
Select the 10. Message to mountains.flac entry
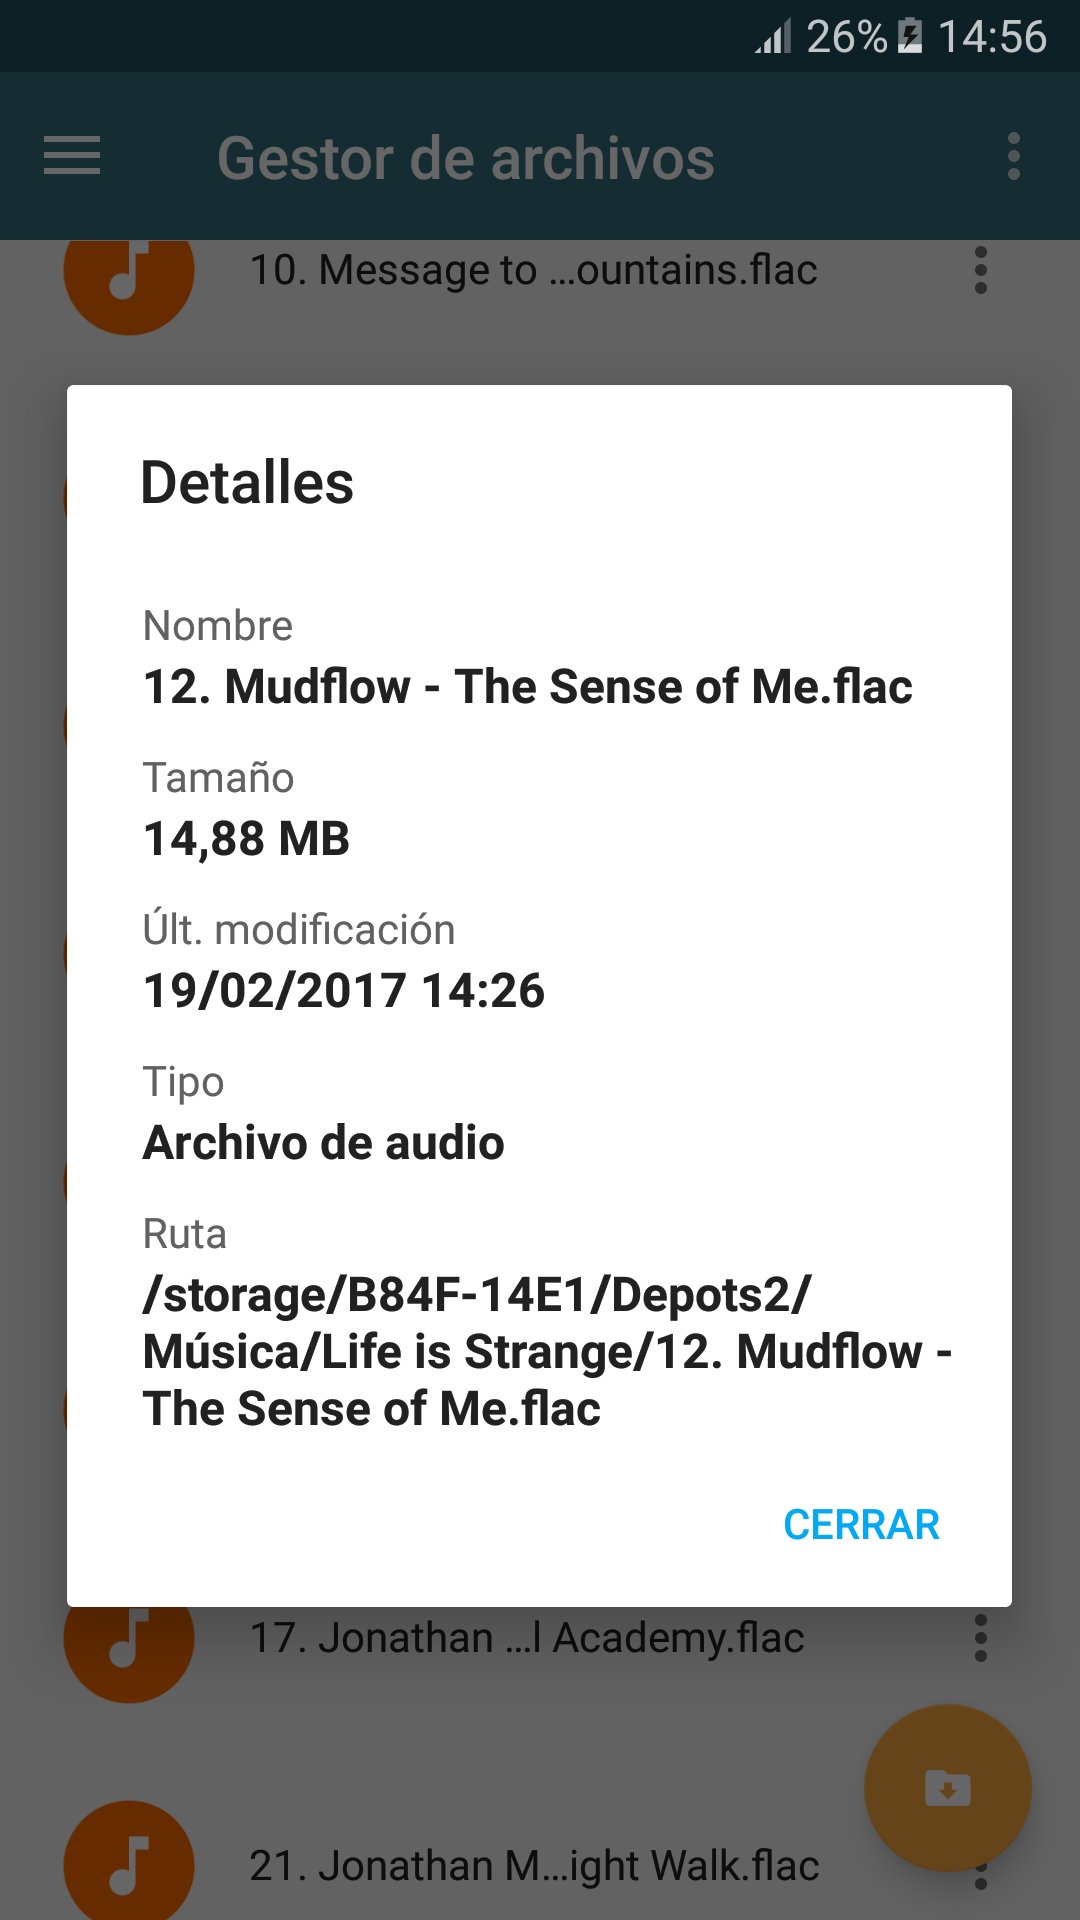(x=533, y=271)
